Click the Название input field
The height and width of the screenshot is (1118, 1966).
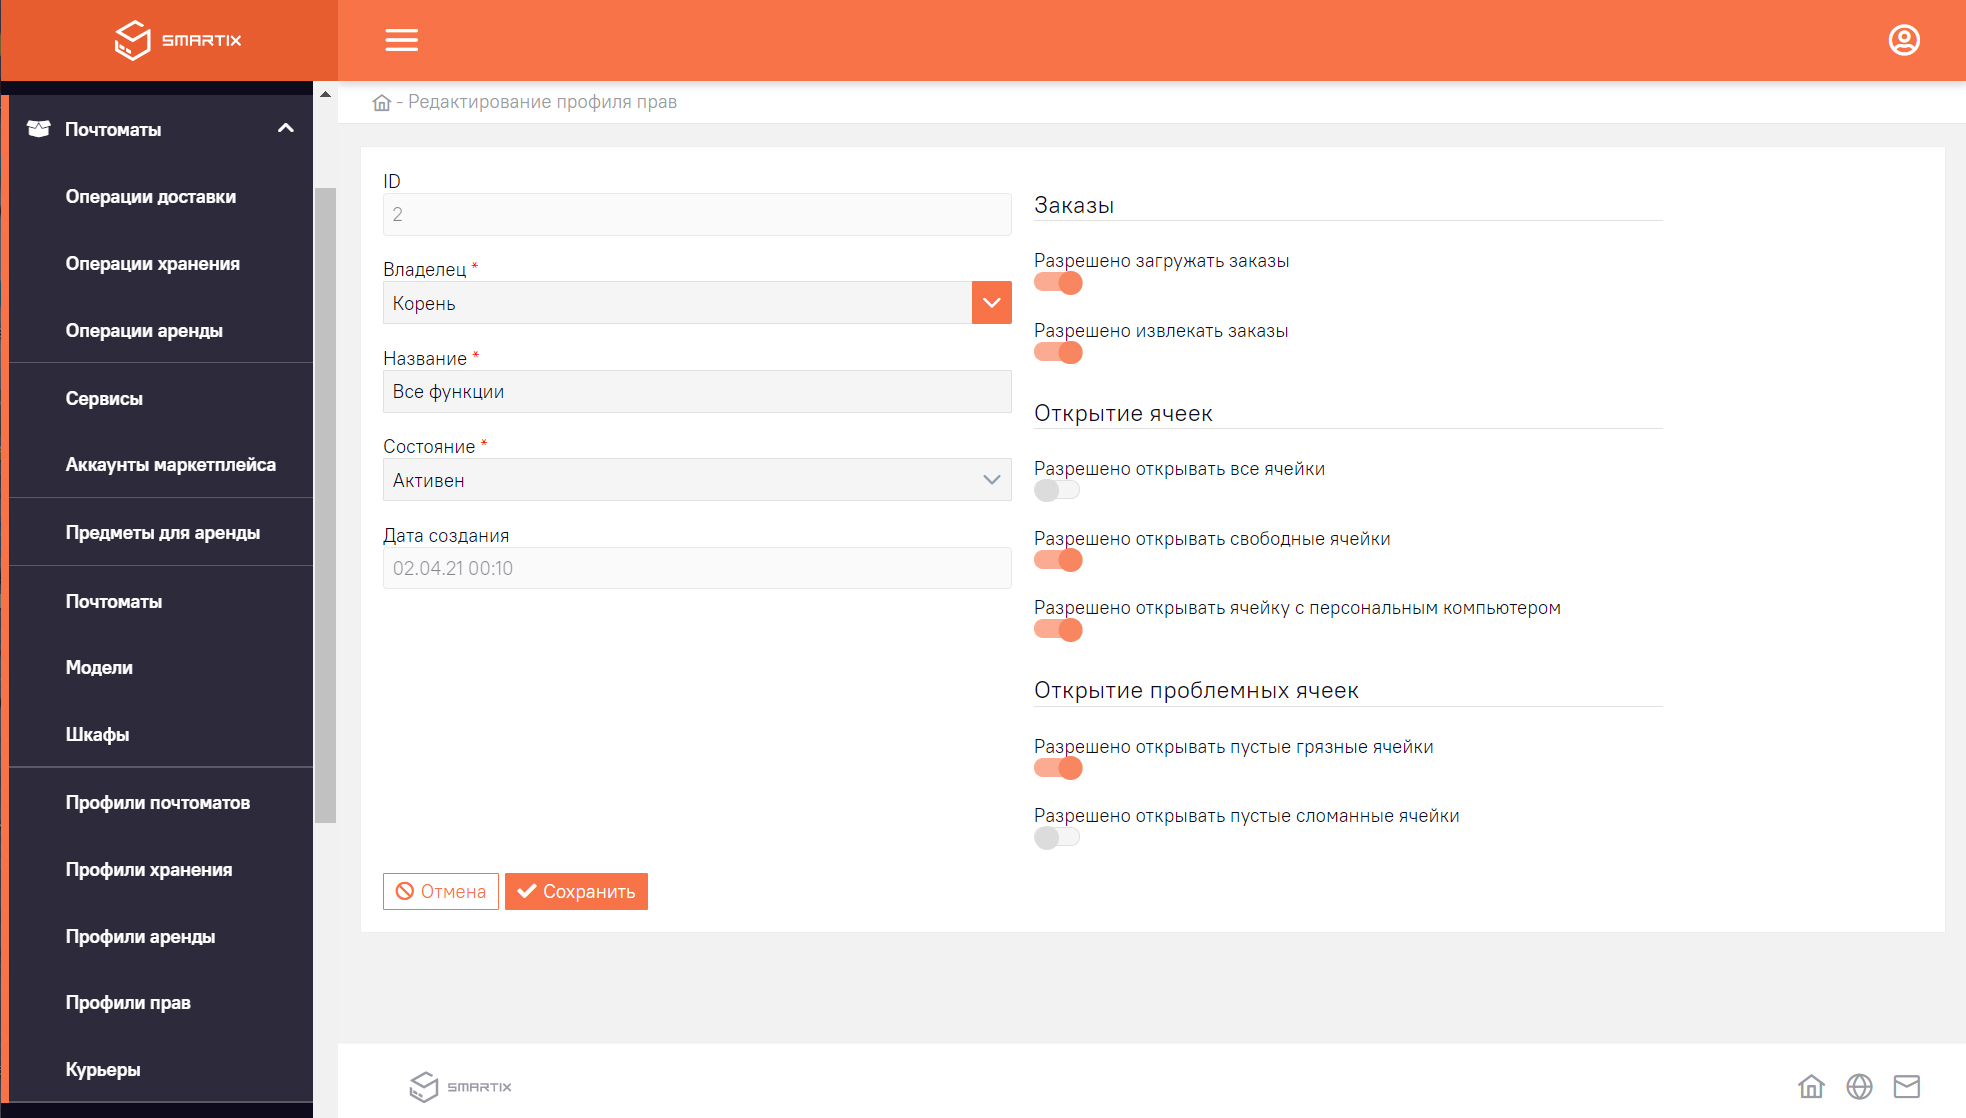[x=695, y=392]
